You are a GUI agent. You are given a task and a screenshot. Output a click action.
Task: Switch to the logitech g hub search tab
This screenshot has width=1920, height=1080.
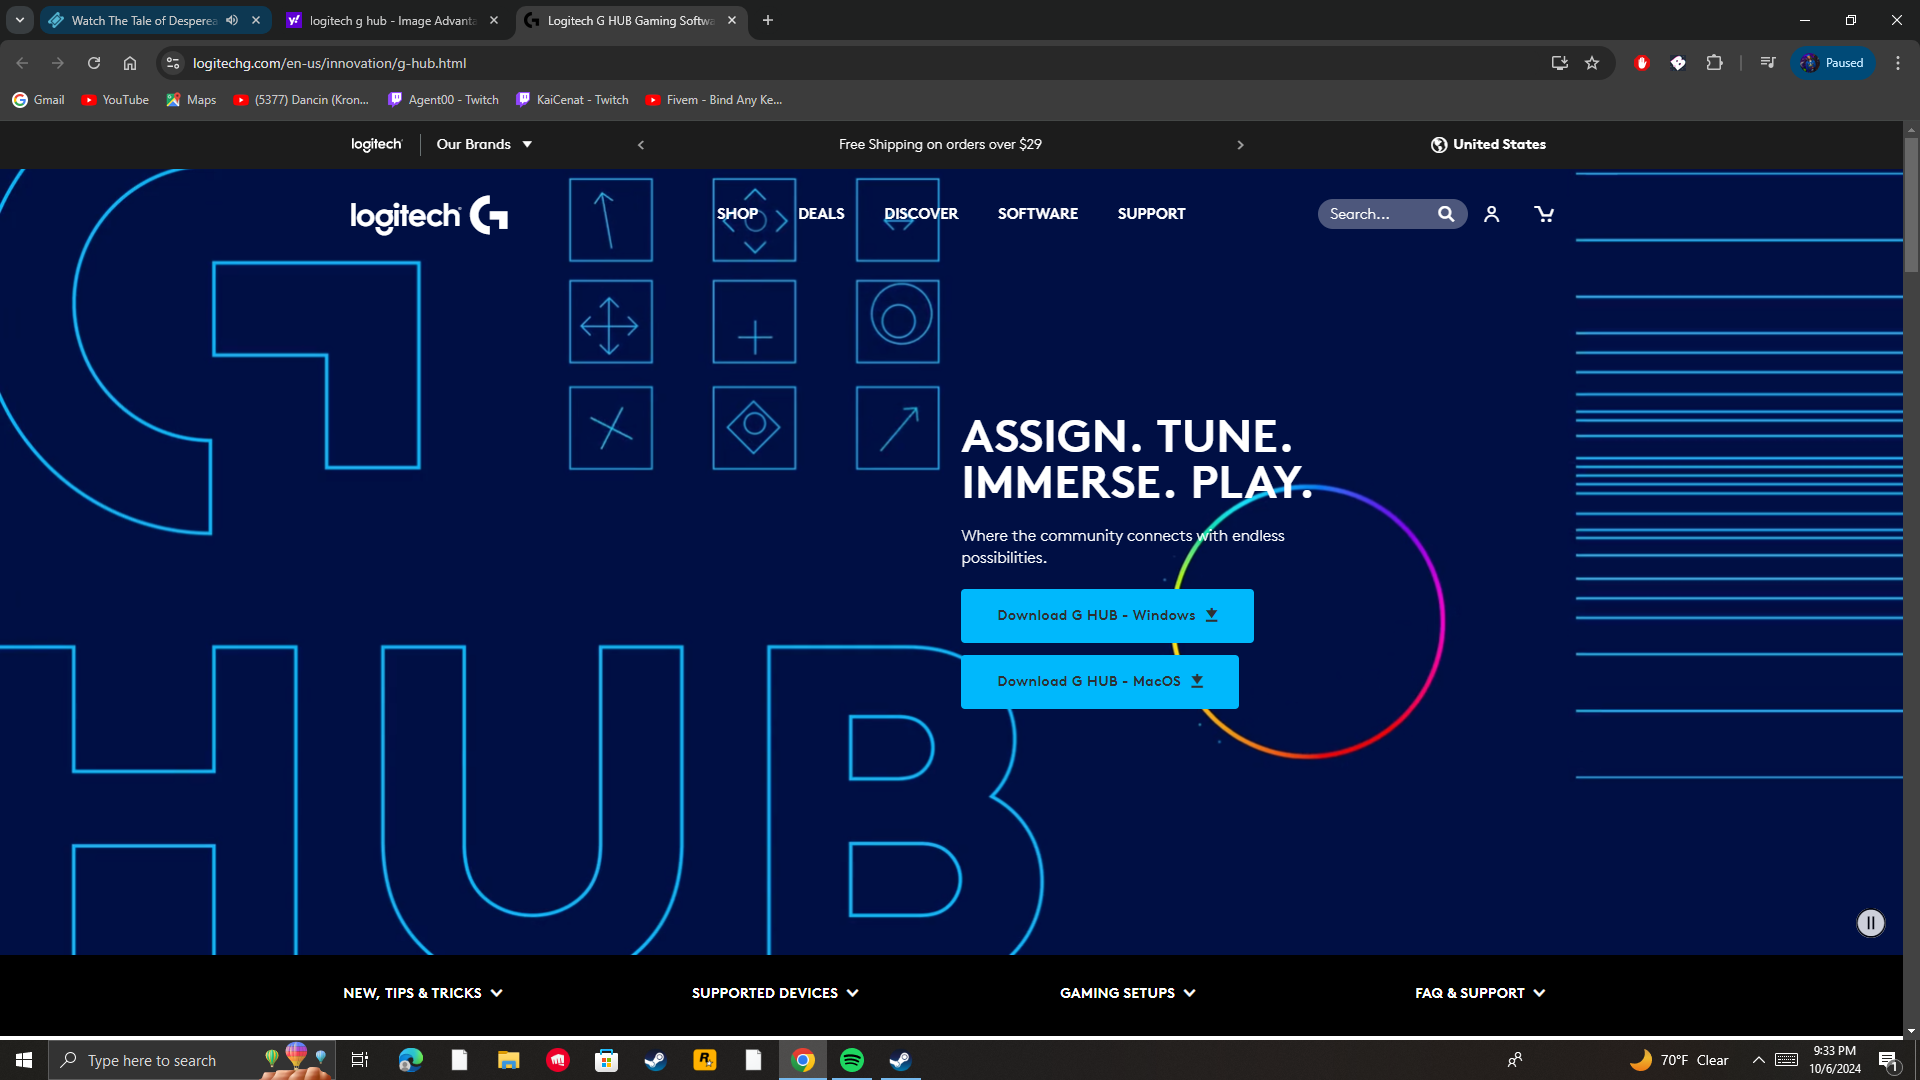(392, 20)
